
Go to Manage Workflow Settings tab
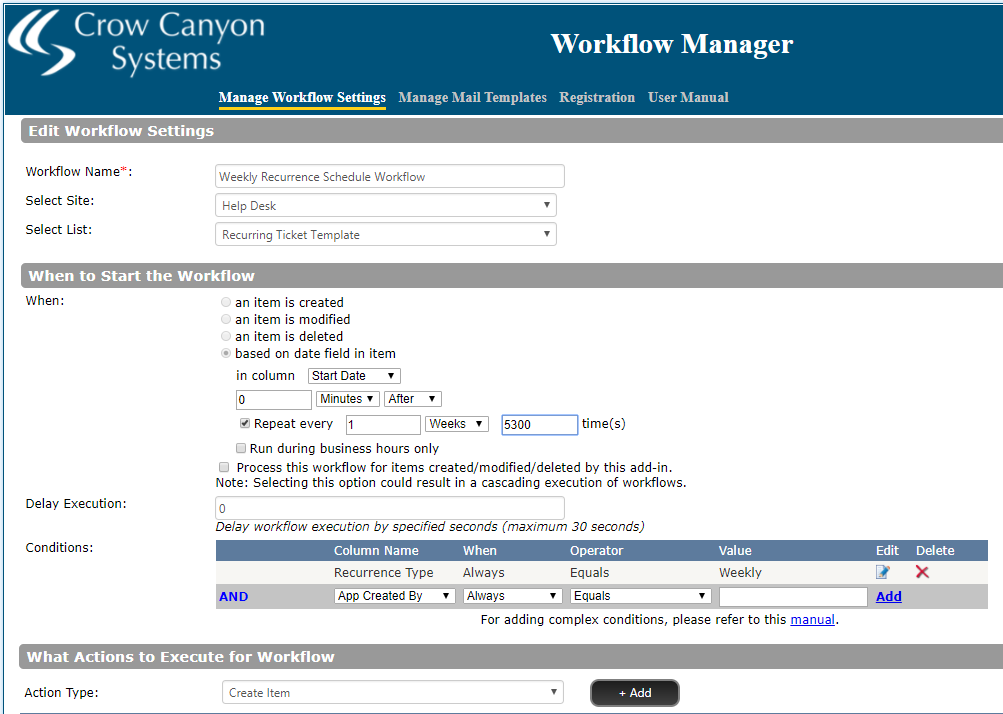[x=302, y=97]
